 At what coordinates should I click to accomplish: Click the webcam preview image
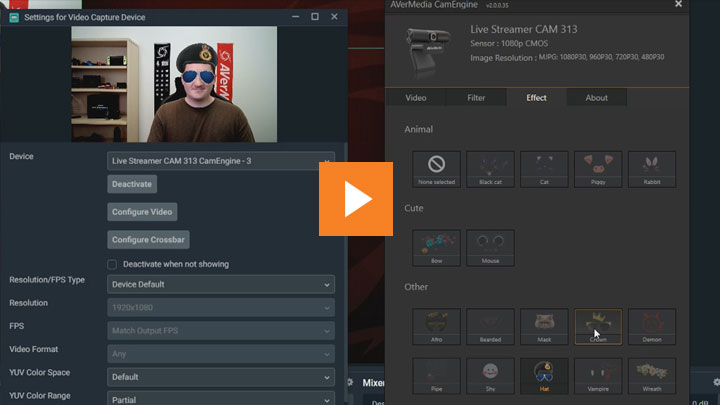pos(174,84)
